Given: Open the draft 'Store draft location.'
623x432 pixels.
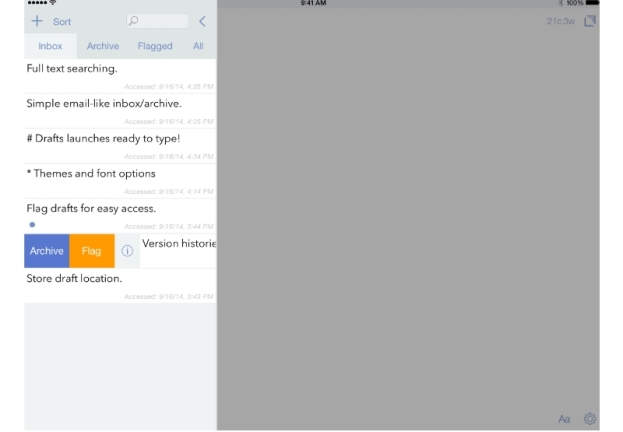Looking at the screenshot, I should click(120, 286).
